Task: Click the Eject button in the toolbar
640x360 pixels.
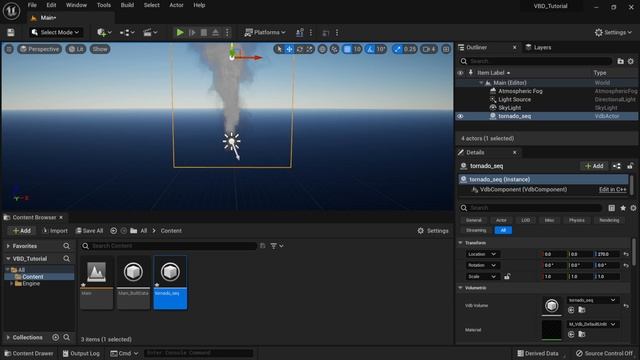Action: 216,32
